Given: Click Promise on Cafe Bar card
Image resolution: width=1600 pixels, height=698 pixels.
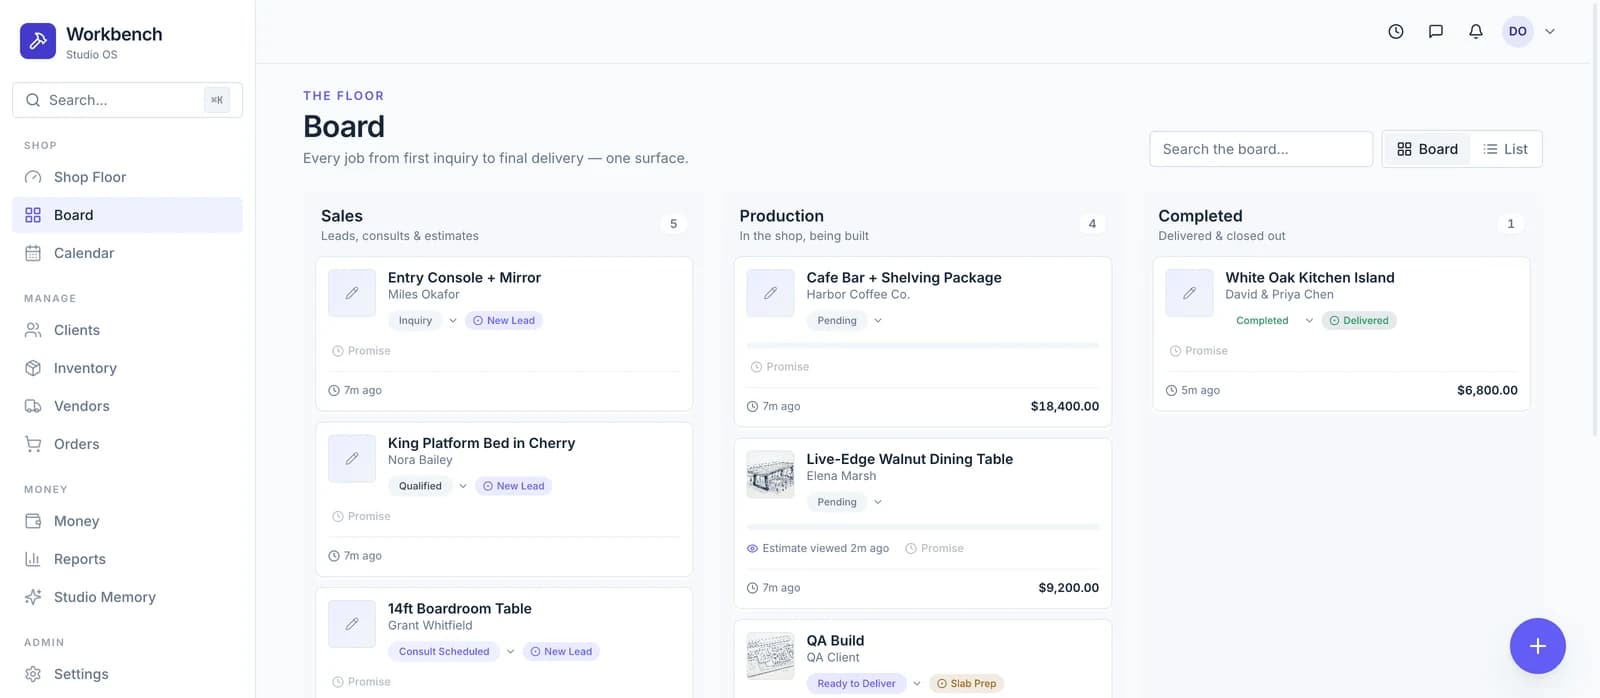Looking at the screenshot, I should point(780,367).
